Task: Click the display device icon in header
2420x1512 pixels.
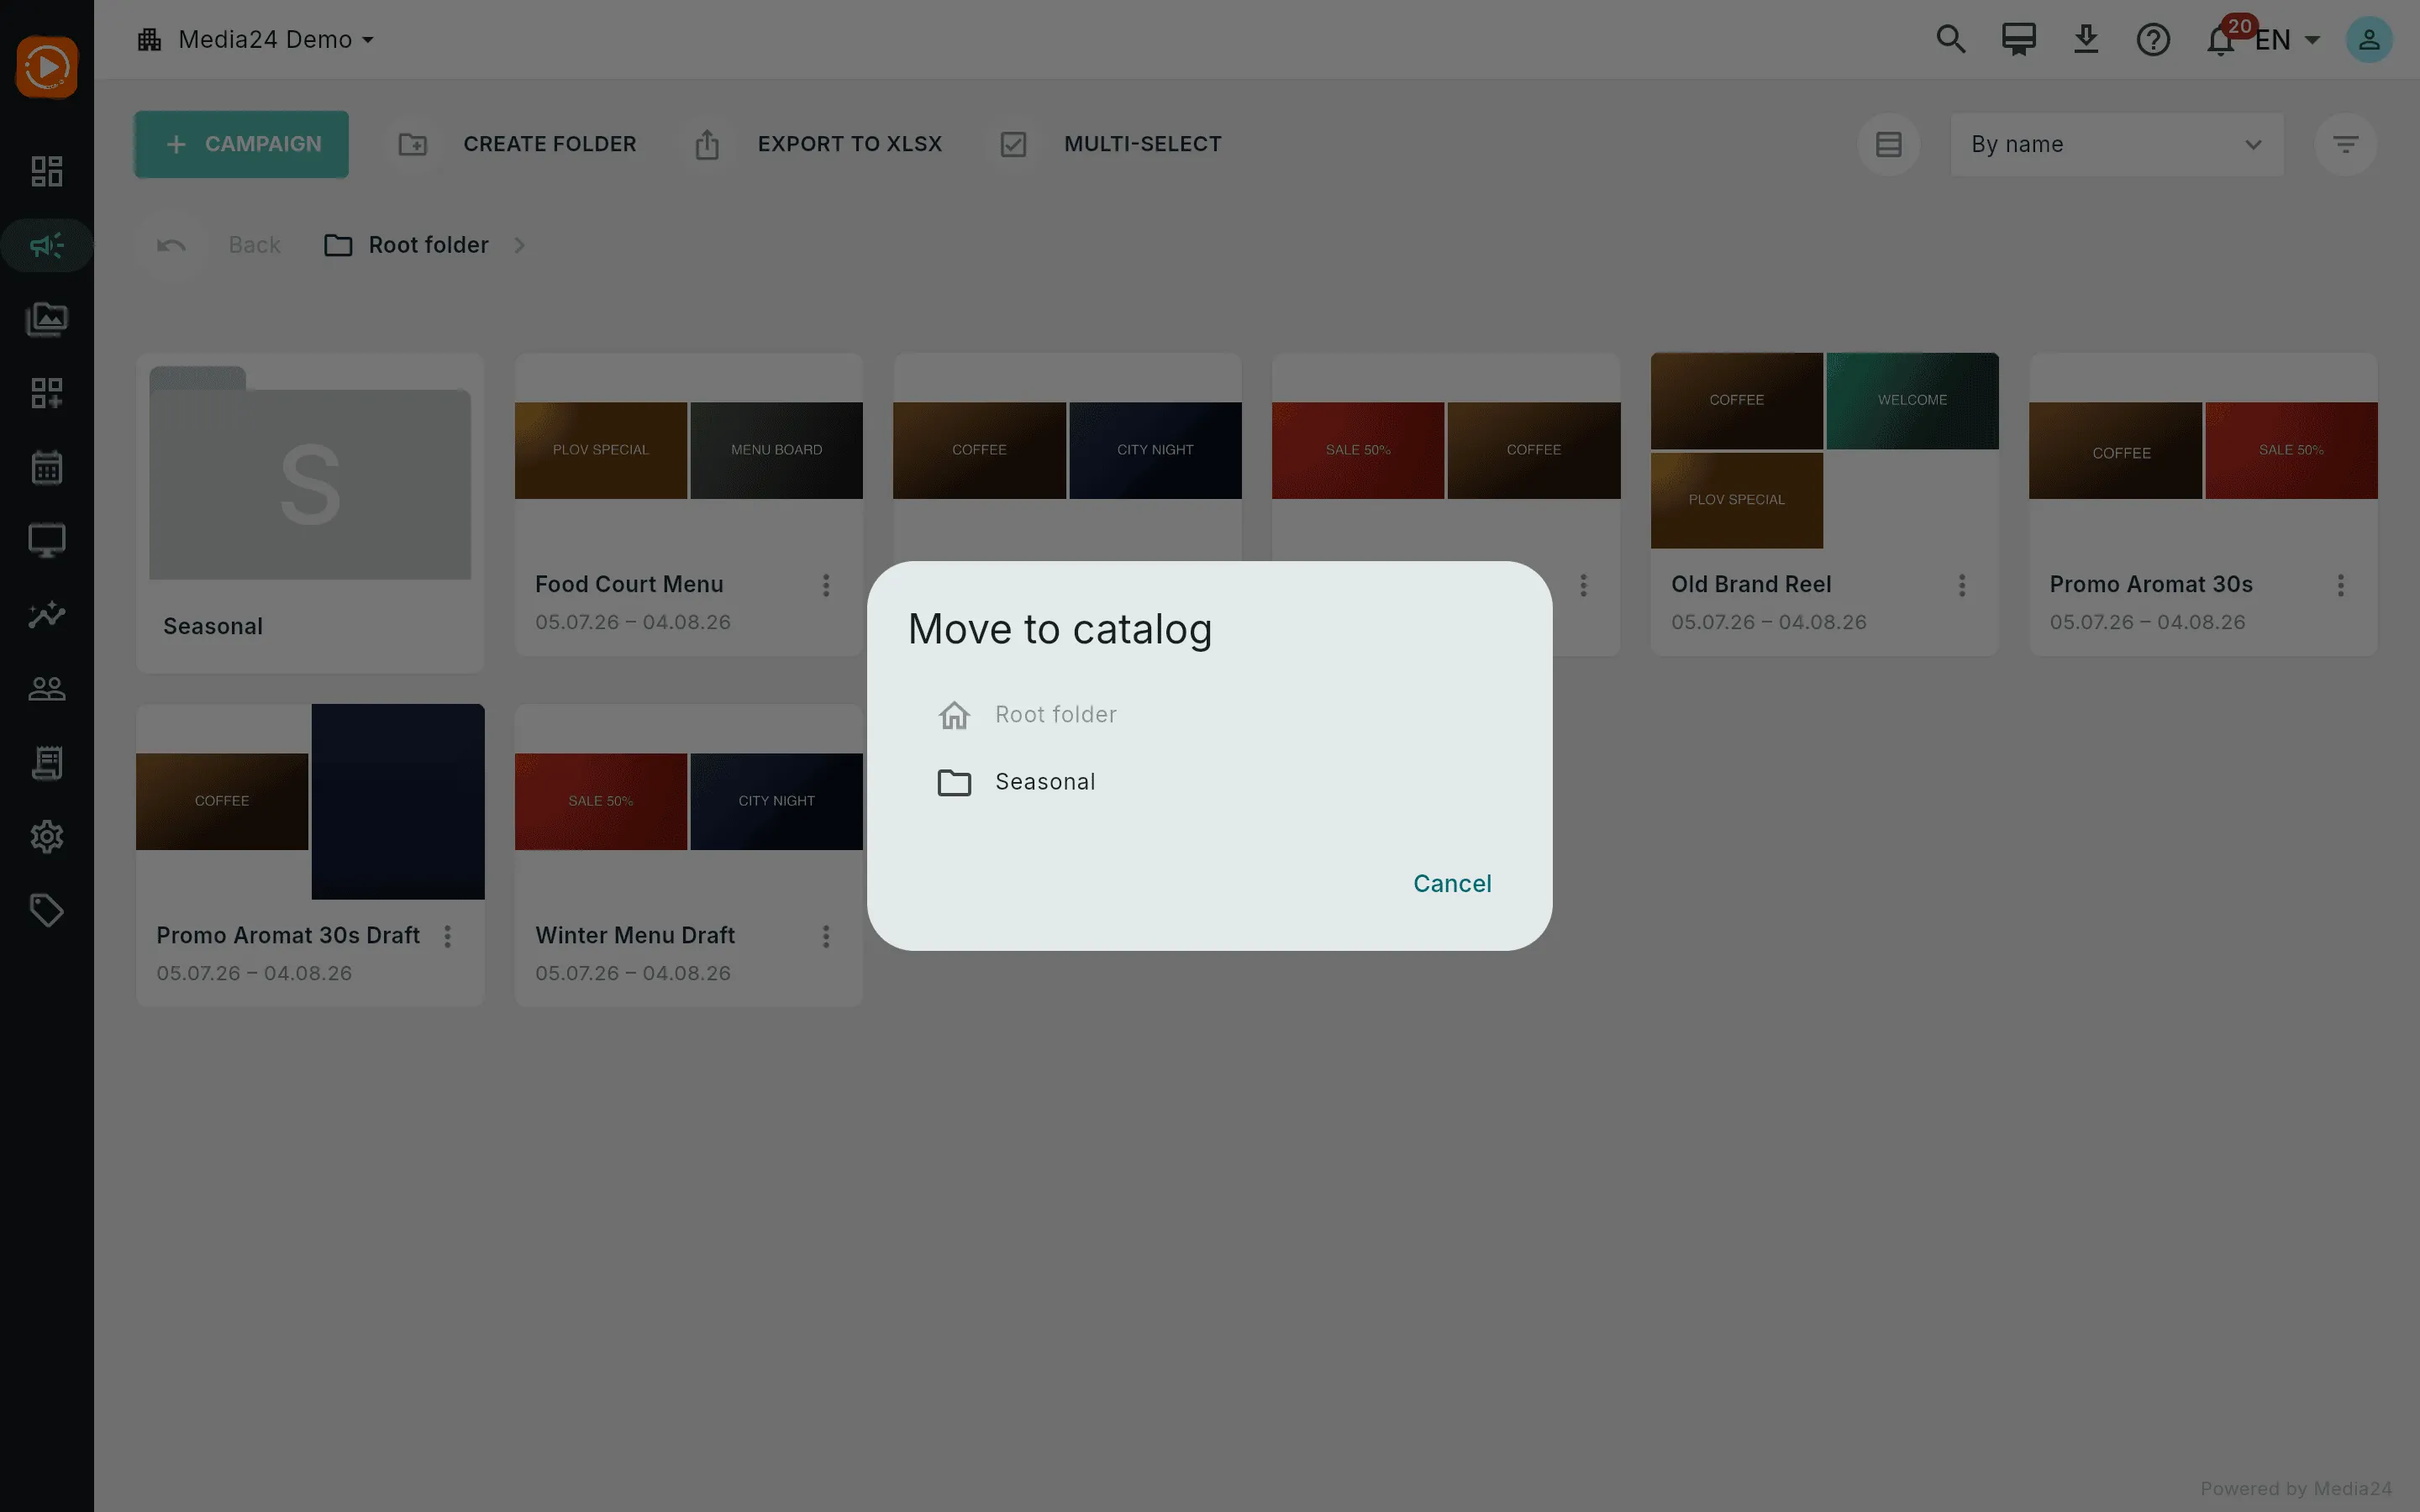Action: 2018,39
